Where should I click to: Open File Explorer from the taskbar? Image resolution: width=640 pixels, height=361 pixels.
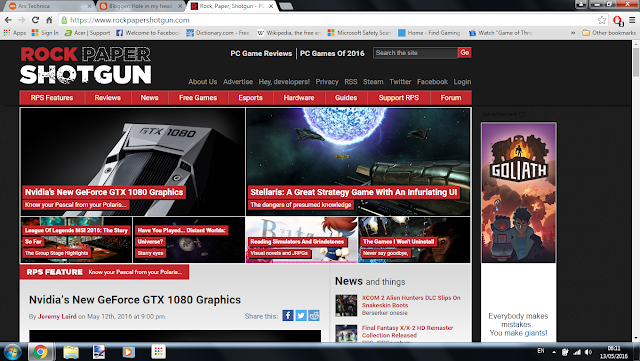pyautogui.click(x=71, y=352)
